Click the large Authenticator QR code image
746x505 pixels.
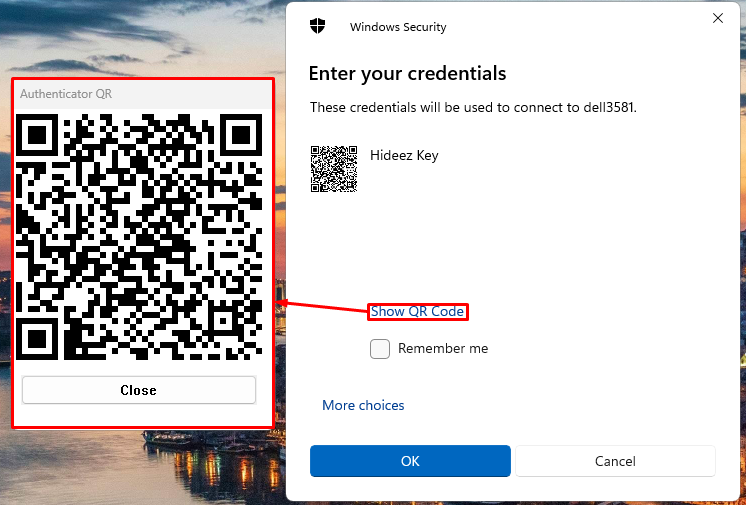point(140,237)
